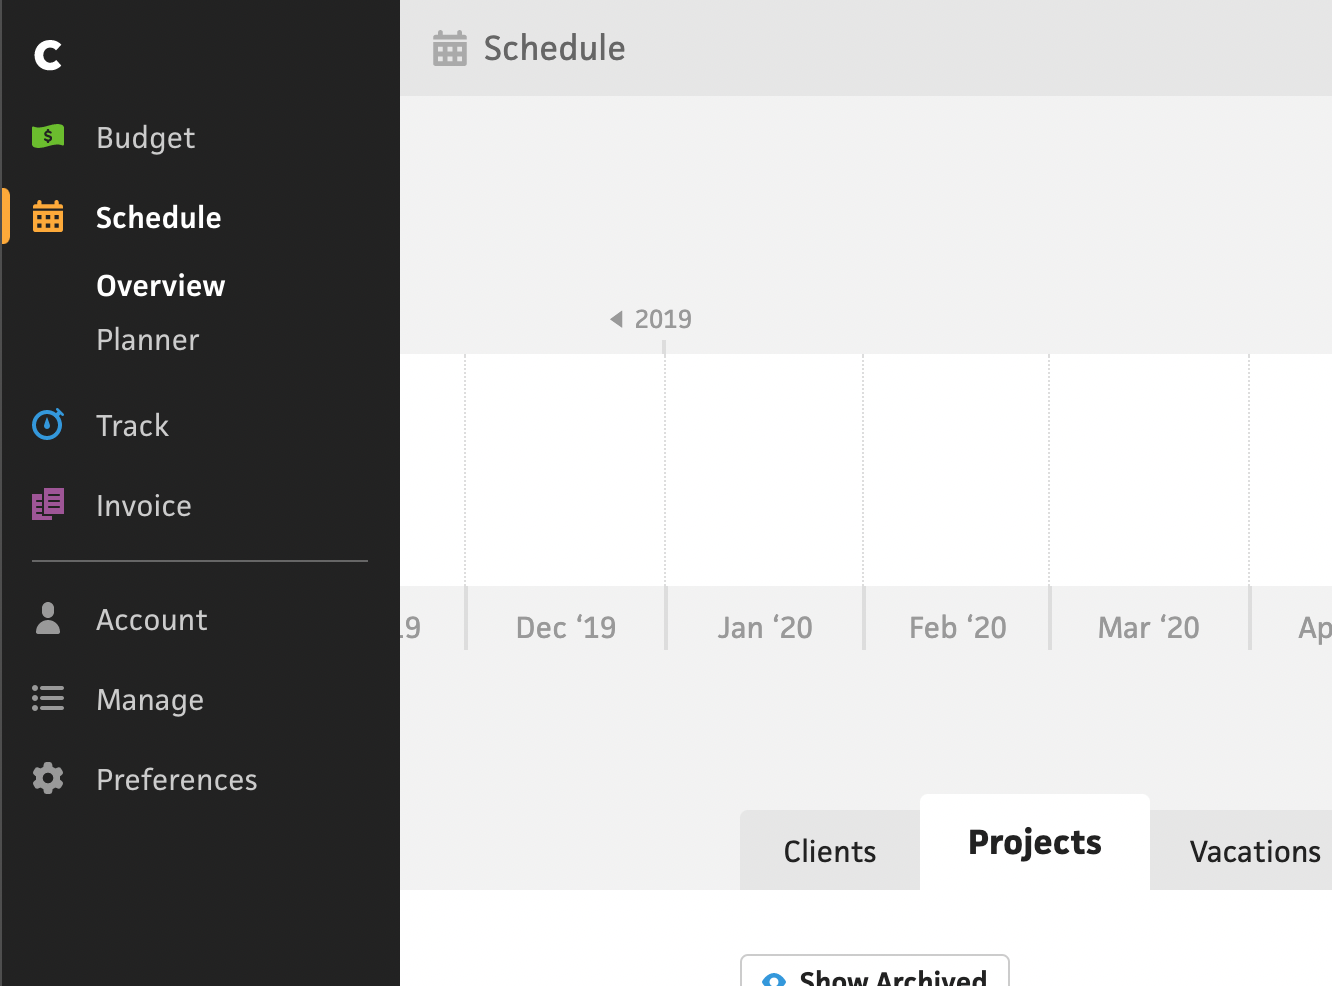Select the Projects tab
The height and width of the screenshot is (986, 1332).
tap(1035, 843)
